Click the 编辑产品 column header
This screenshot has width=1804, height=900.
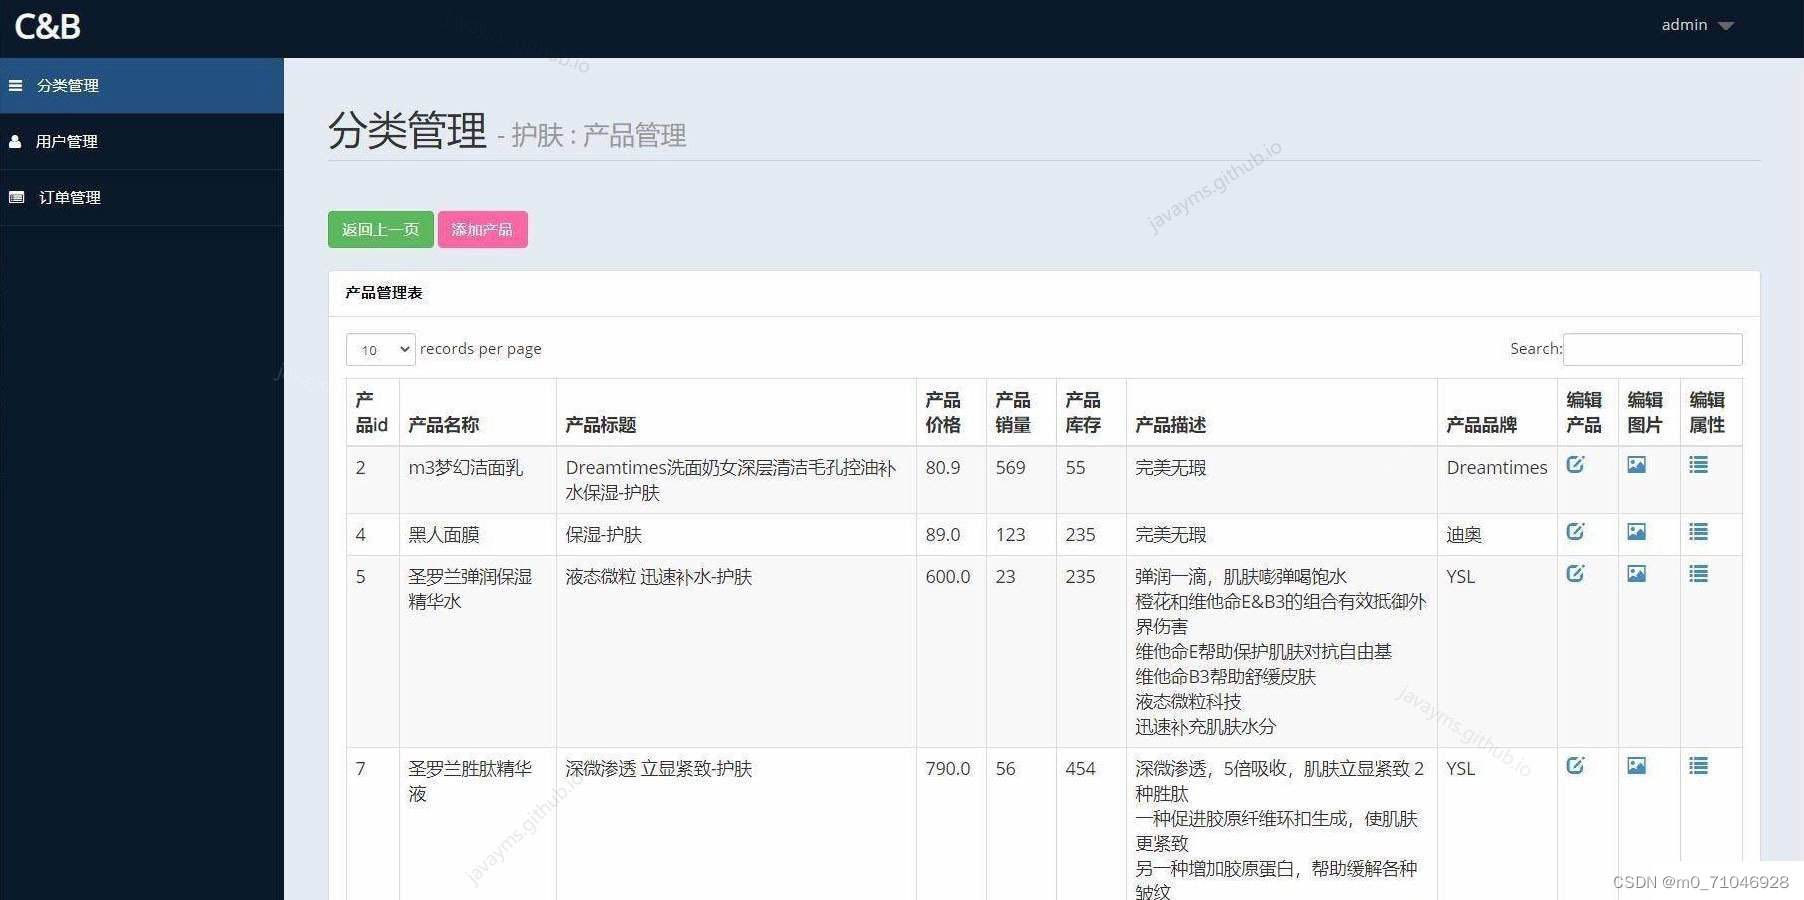click(1587, 412)
